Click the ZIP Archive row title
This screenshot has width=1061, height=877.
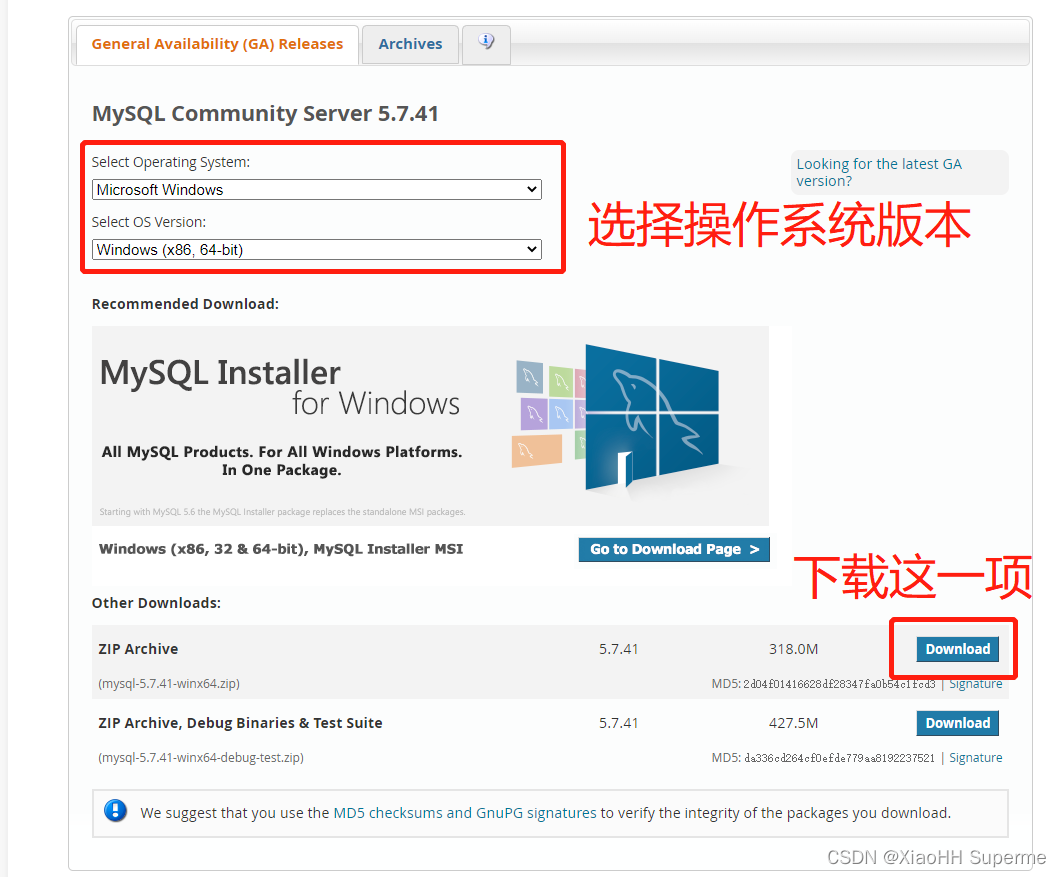point(138,649)
